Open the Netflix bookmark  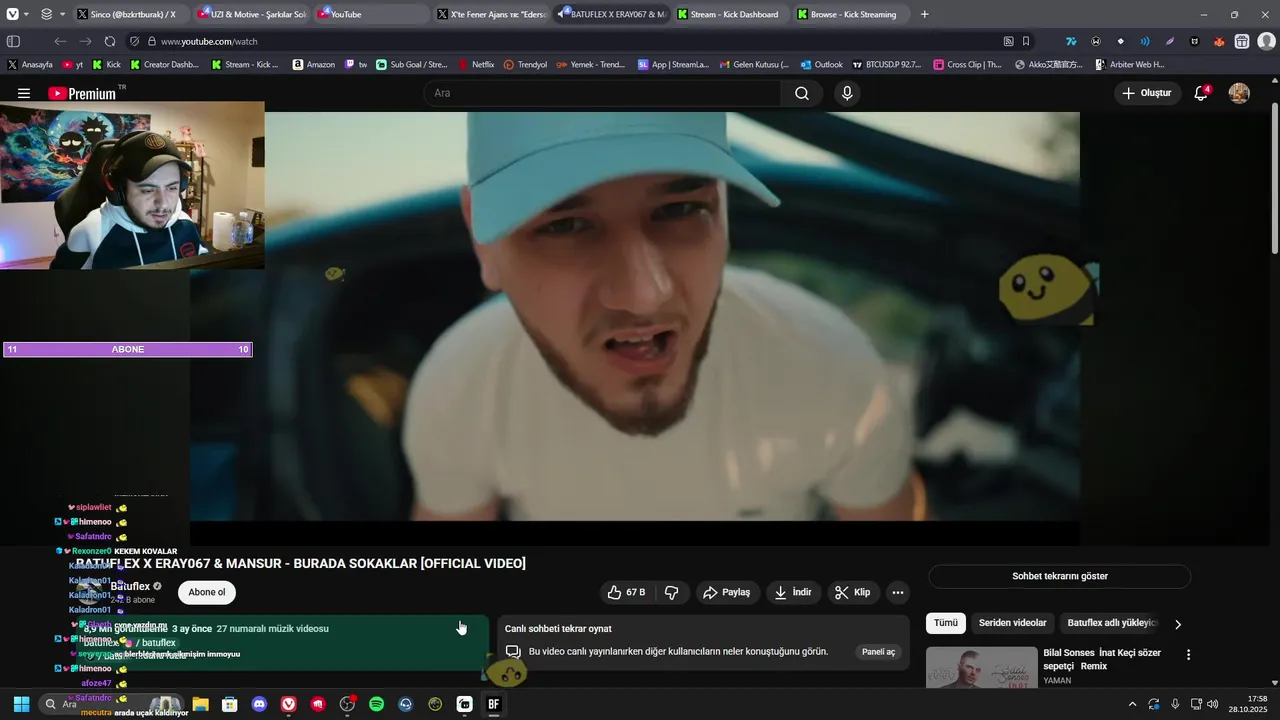click(x=476, y=64)
